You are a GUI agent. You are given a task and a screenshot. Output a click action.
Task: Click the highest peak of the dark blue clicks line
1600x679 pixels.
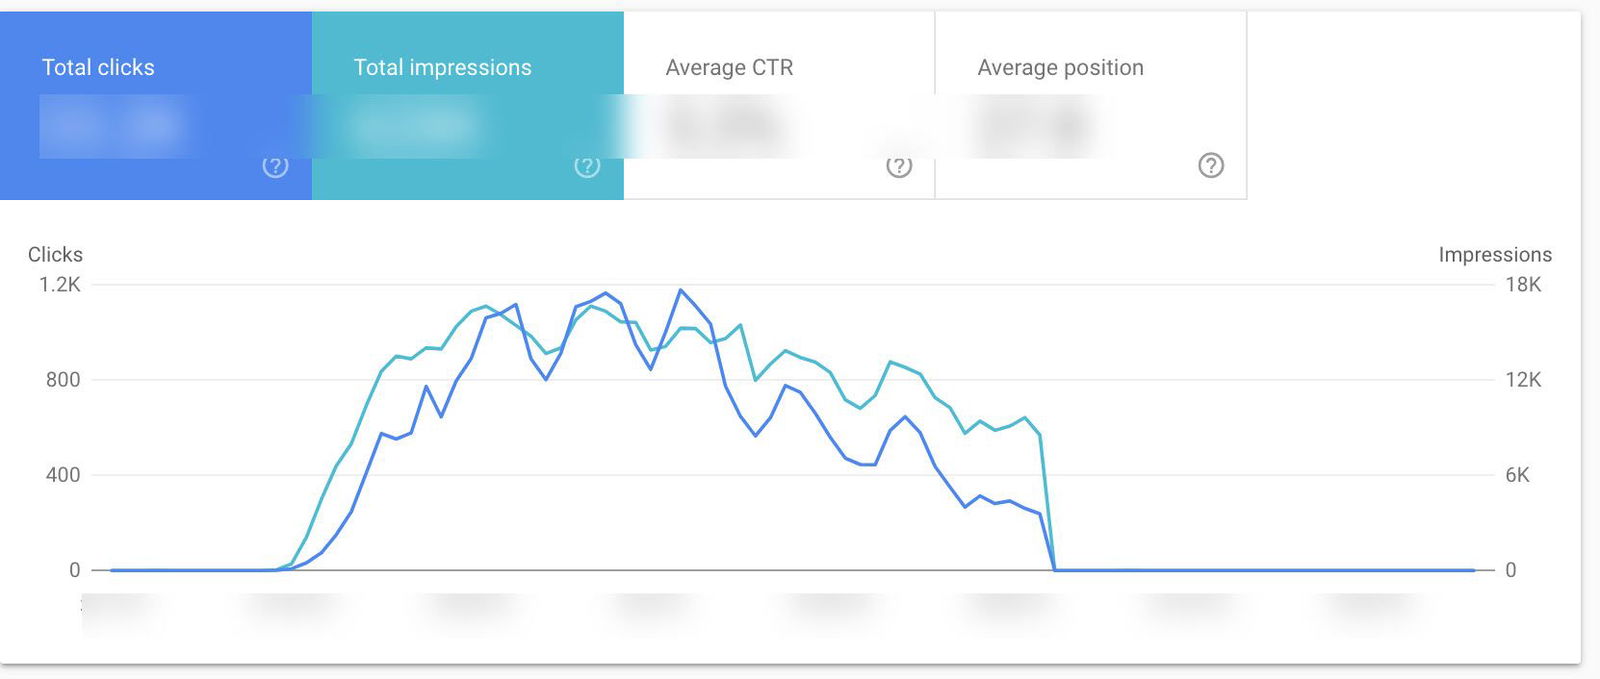pyautogui.click(x=681, y=291)
